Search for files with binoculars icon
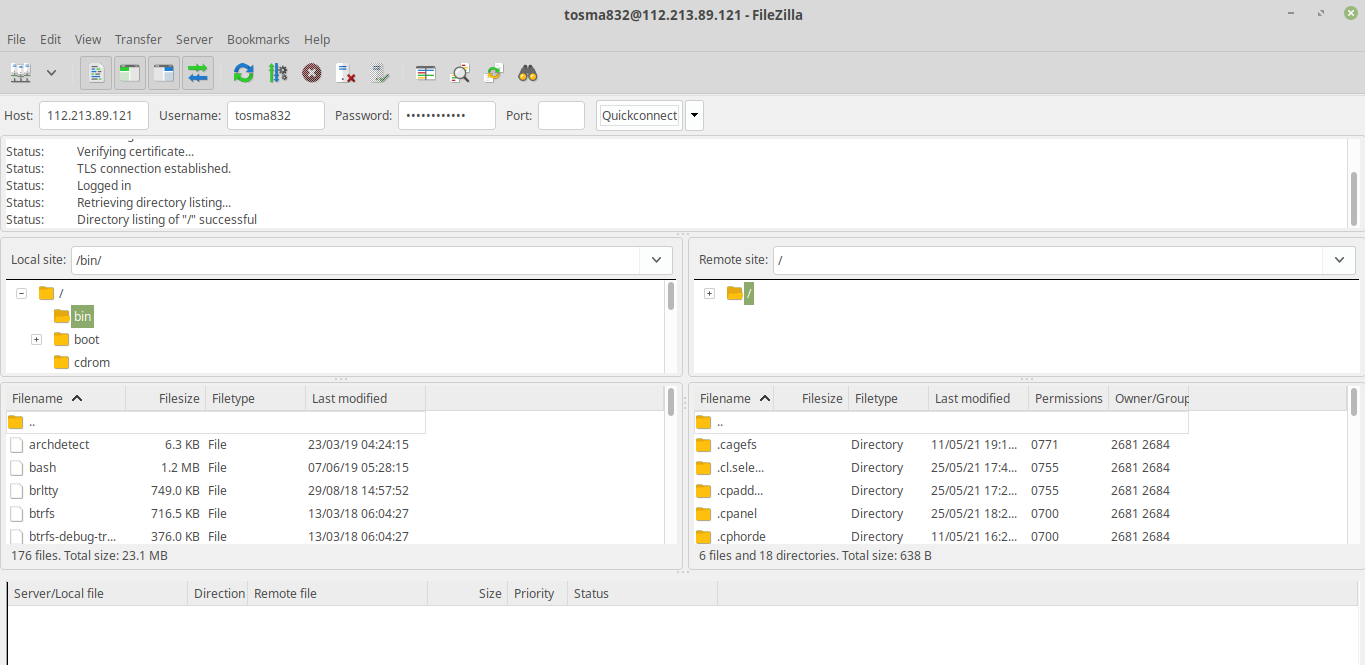The width and height of the screenshot is (1365, 665). (x=528, y=73)
